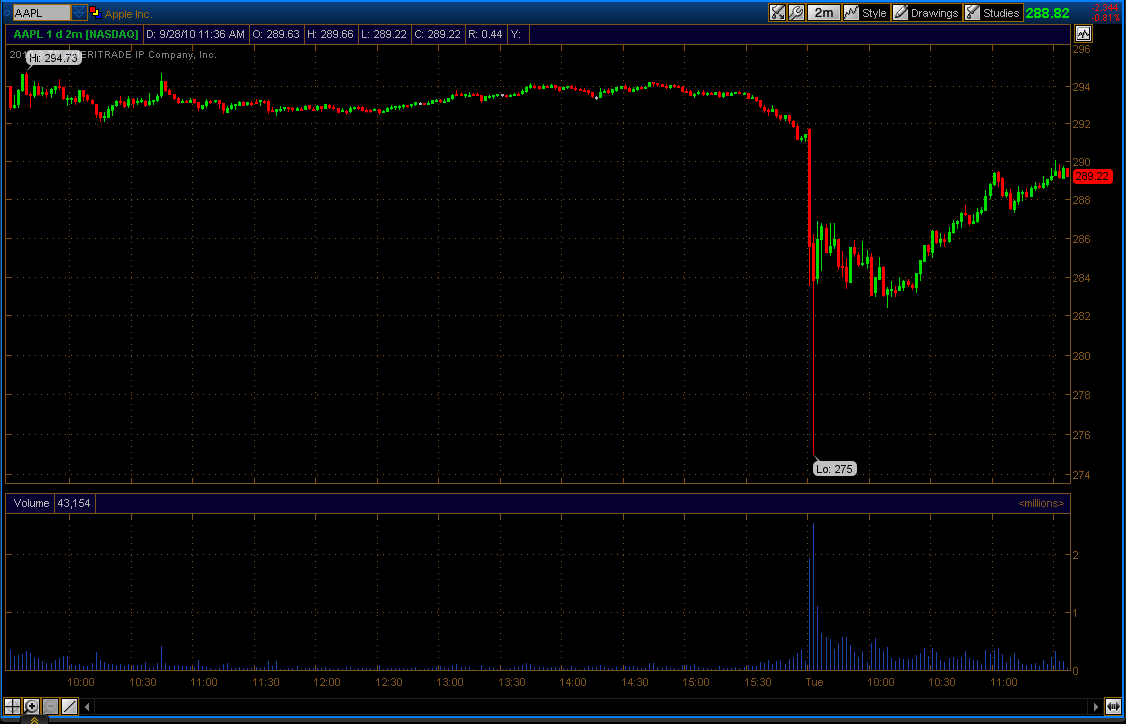This screenshot has height=724, width=1126.
Task: Click the close value C: 289.22
Action: pyautogui.click(x=437, y=34)
